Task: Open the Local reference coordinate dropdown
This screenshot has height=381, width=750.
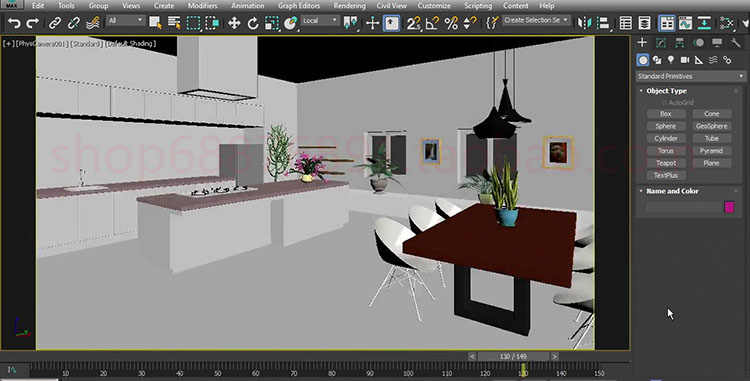Action: point(320,21)
